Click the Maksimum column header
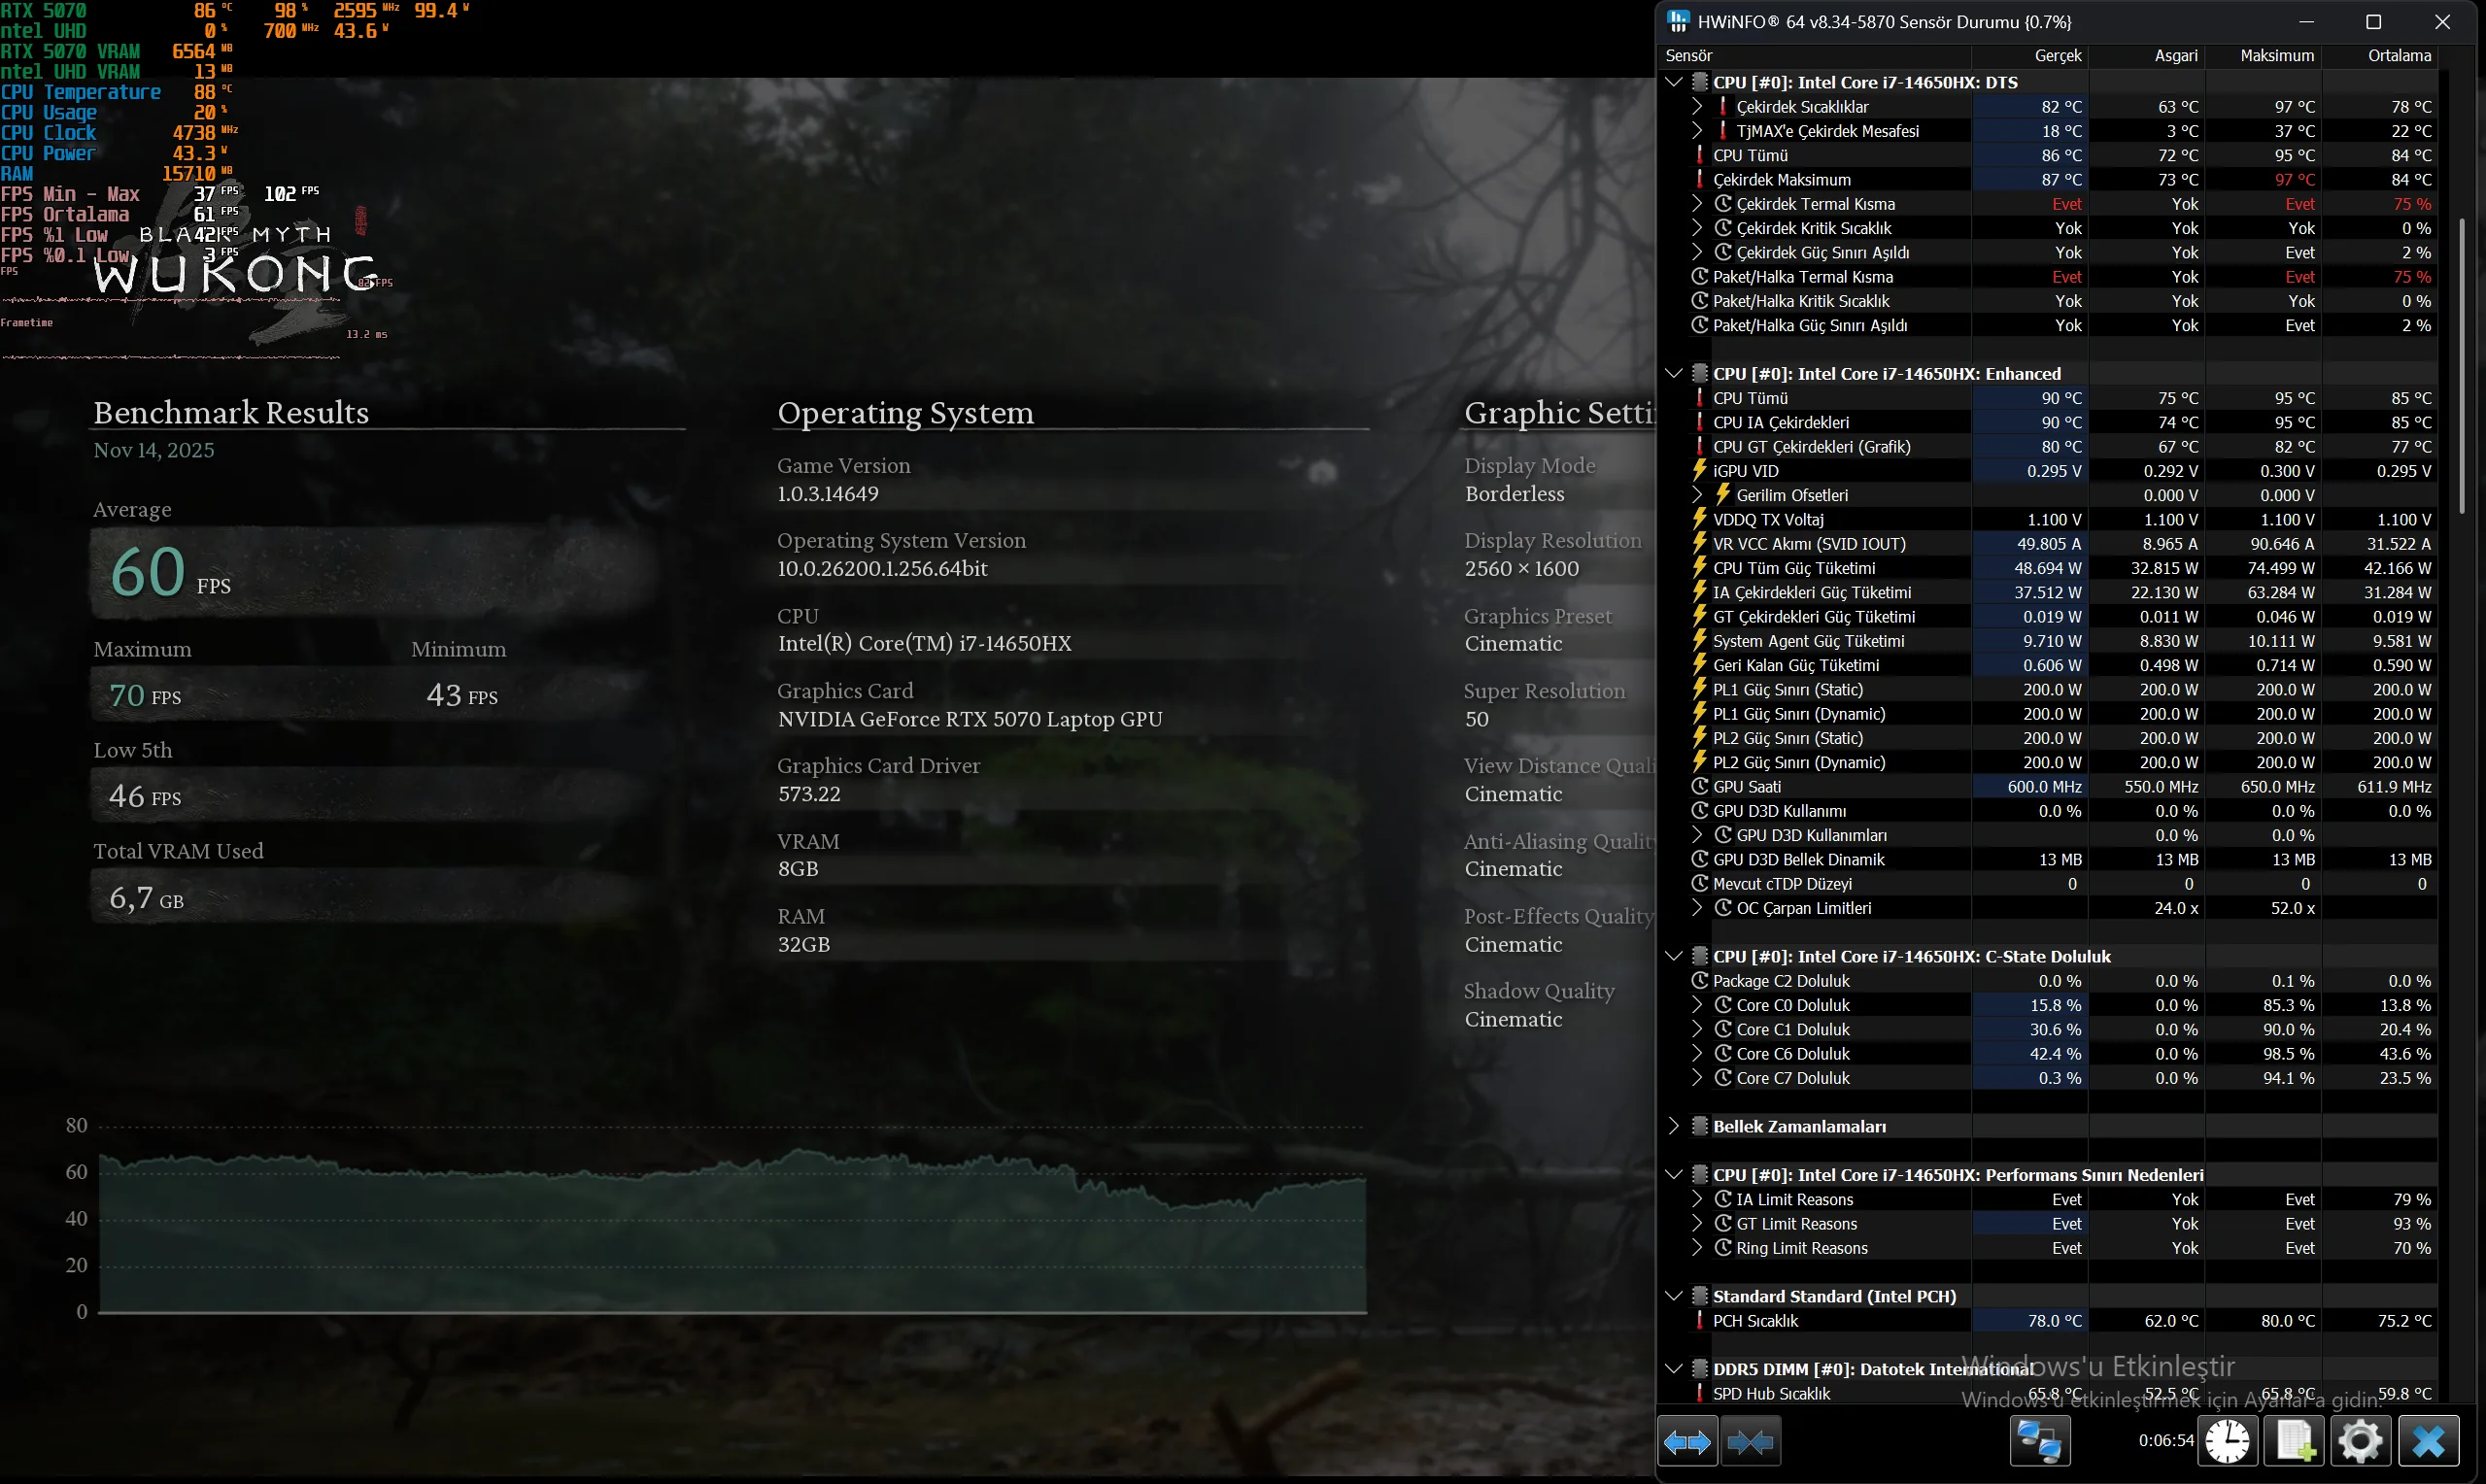Image resolution: width=2486 pixels, height=1484 pixels. (2263, 56)
